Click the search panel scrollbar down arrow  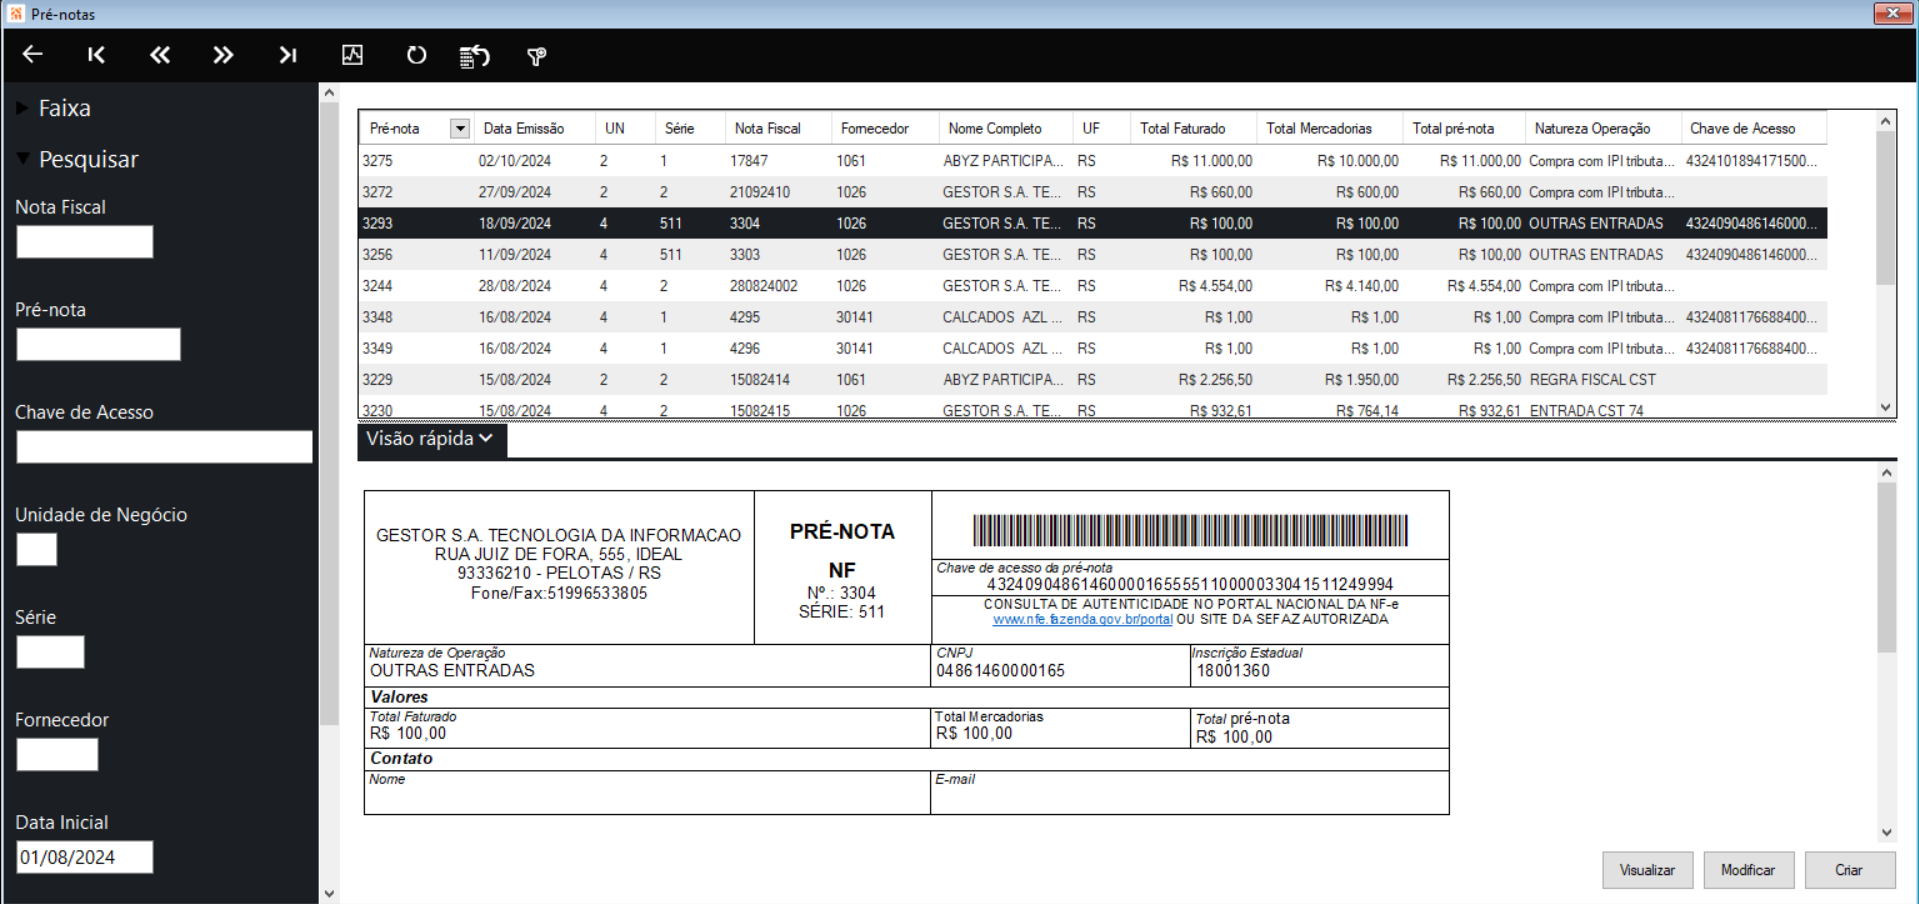click(x=329, y=894)
